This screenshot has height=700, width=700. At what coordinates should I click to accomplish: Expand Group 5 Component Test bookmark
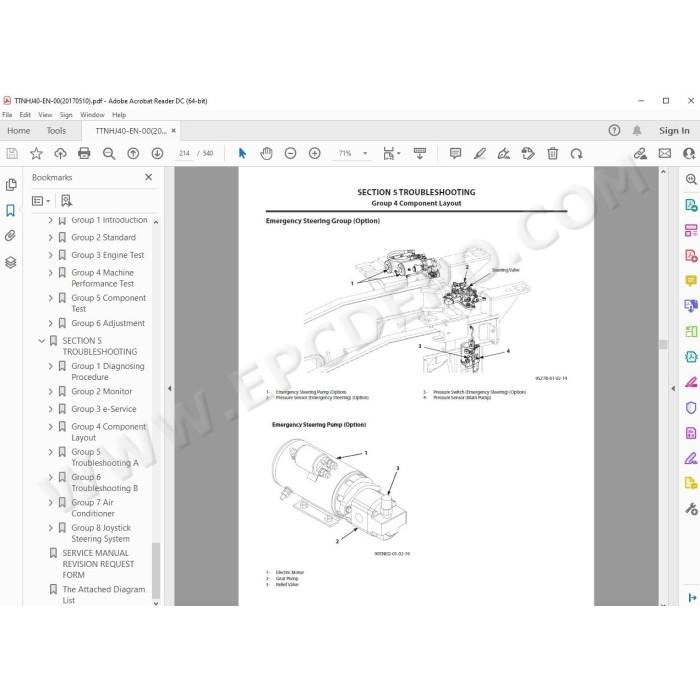tap(50, 298)
